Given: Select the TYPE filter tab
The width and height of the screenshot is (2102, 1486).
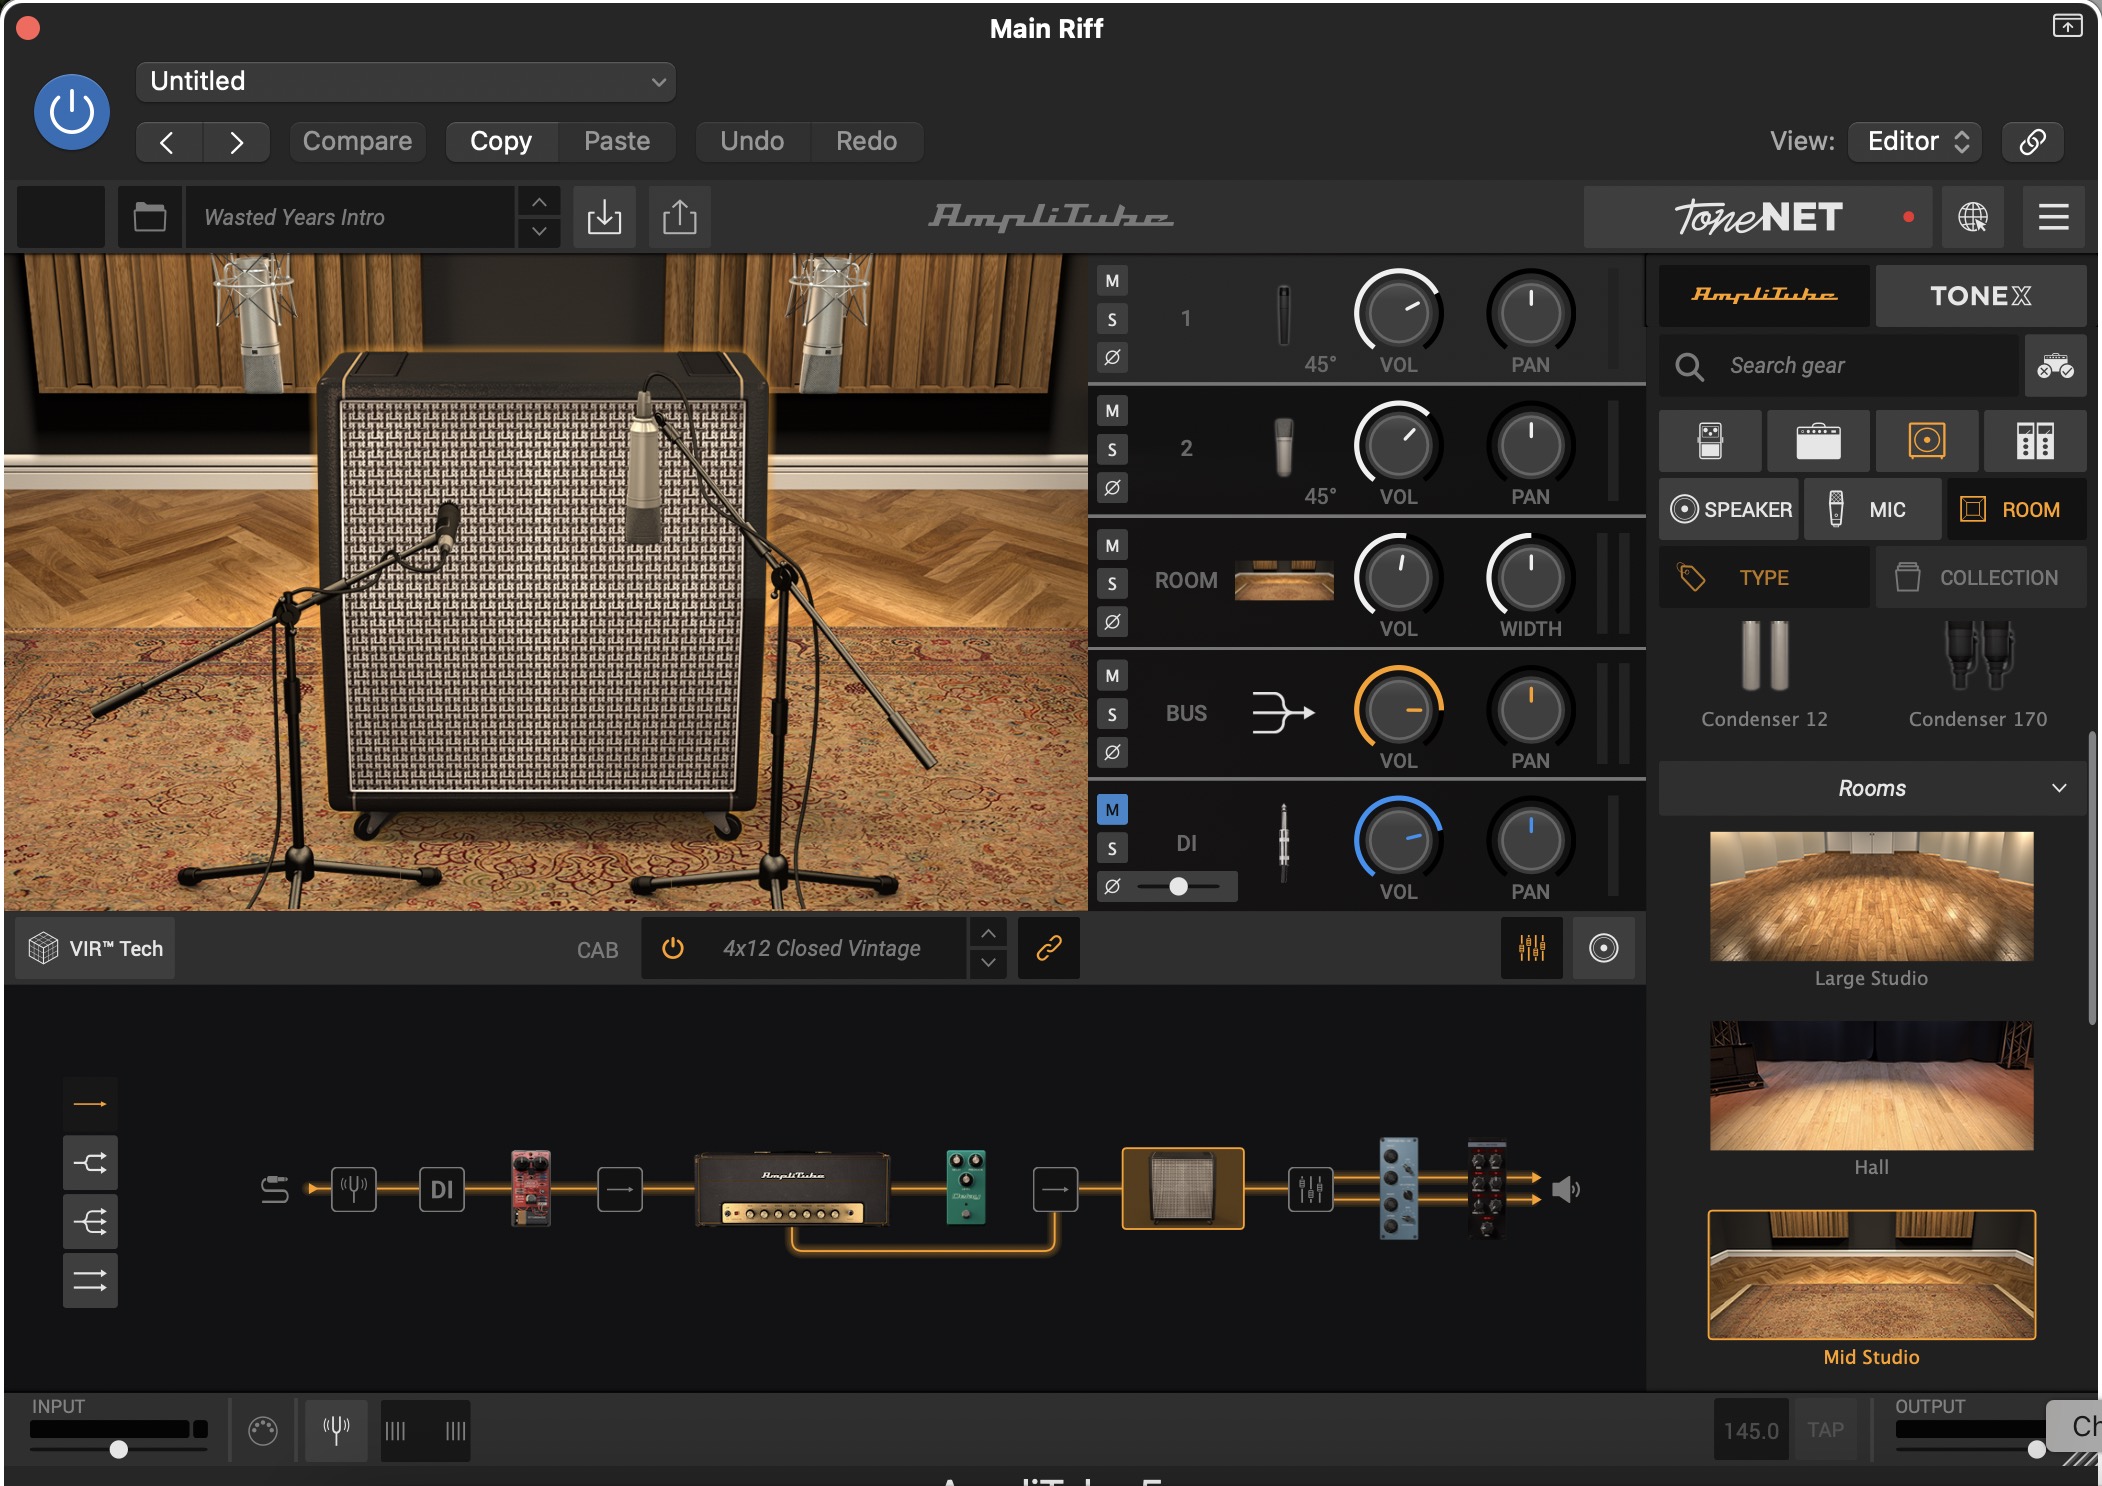Looking at the screenshot, I should [x=1764, y=578].
